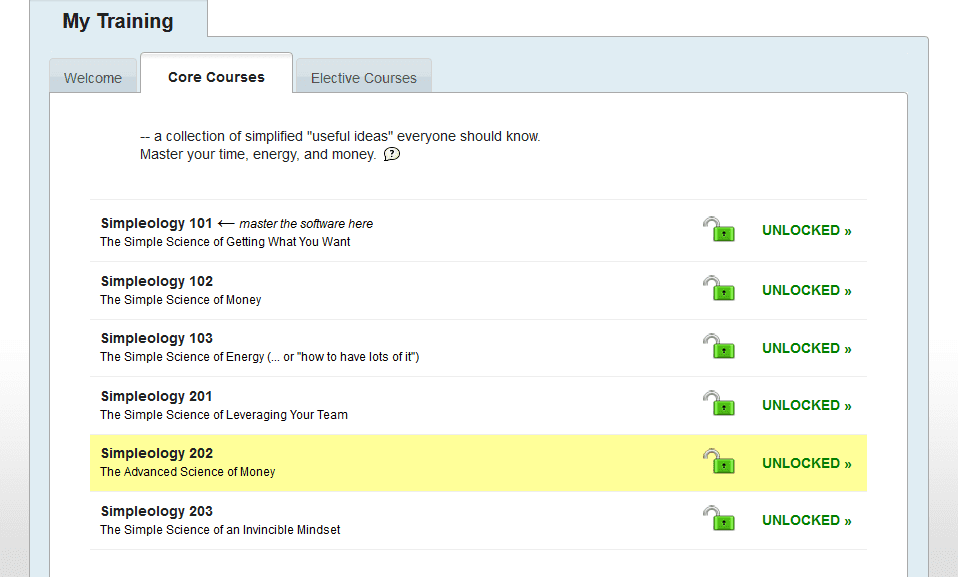Click the Simpleology 101 course title
Viewport: 958px width, 577px height.
click(156, 223)
